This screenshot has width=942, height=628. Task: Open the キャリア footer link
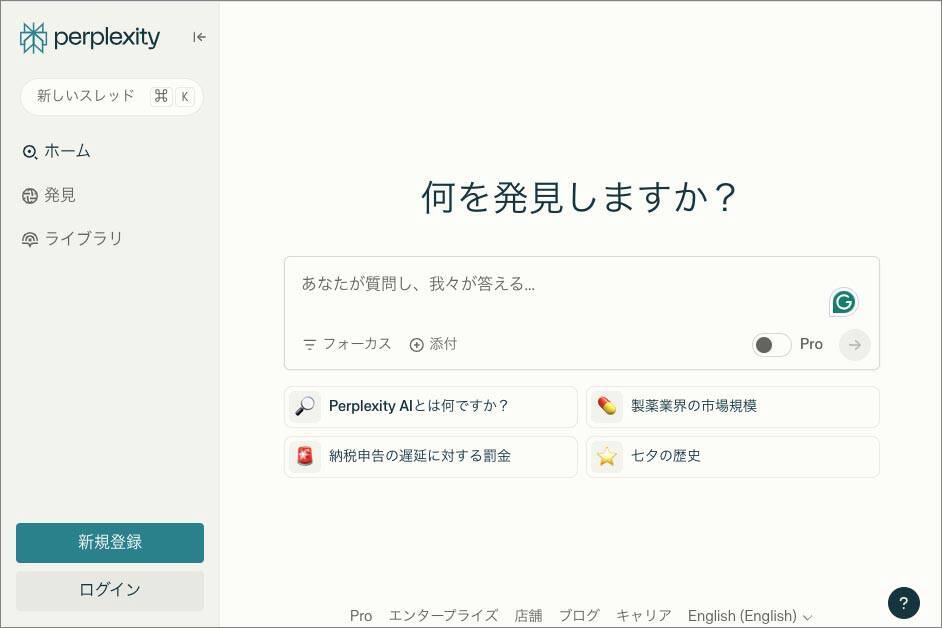click(643, 616)
